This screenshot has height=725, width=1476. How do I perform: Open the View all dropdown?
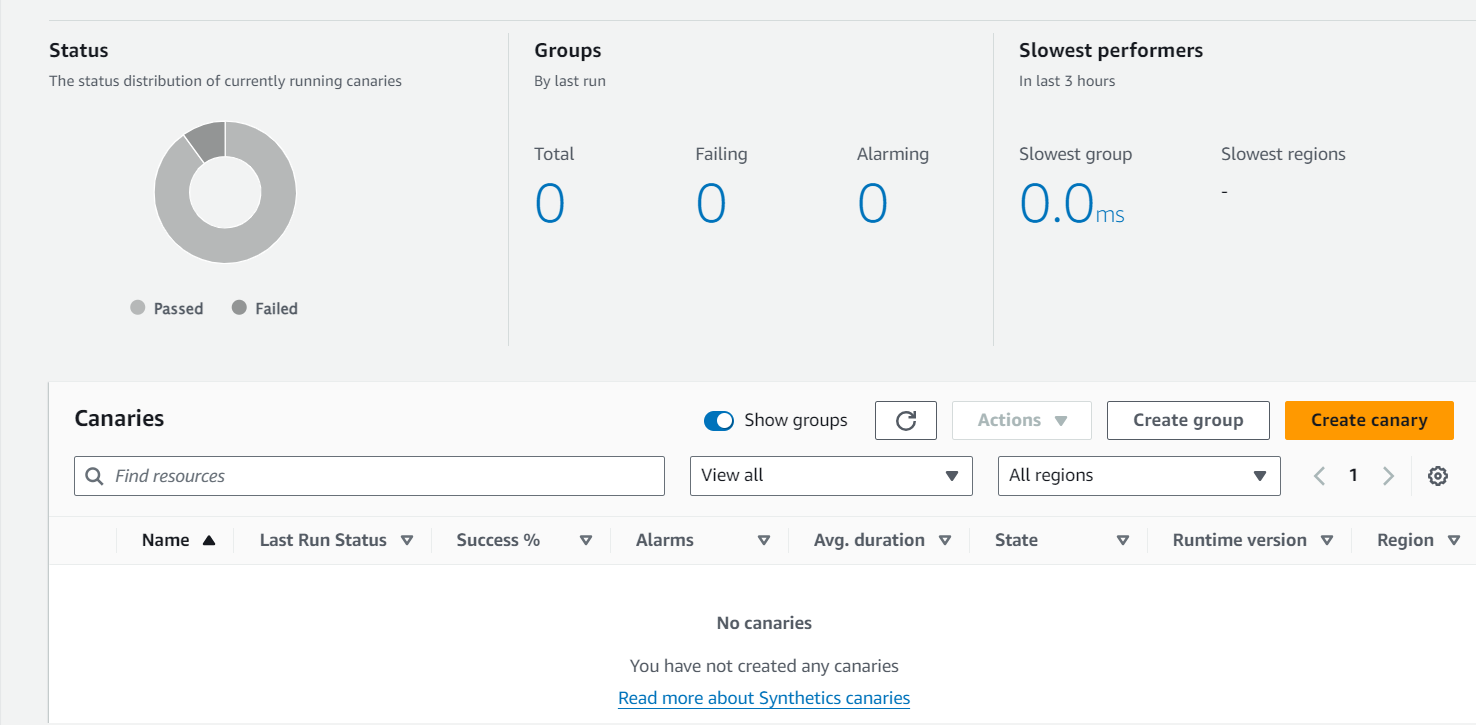click(831, 476)
